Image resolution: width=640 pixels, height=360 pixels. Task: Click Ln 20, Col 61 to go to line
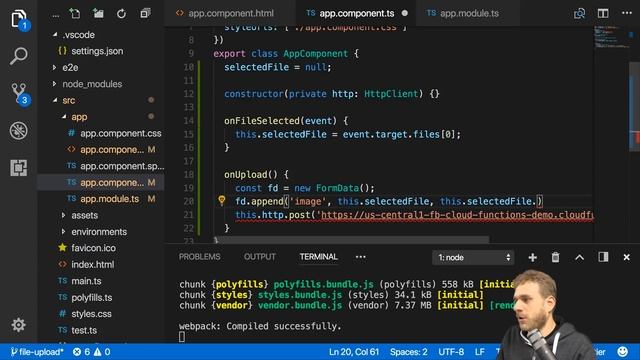[x=354, y=351]
